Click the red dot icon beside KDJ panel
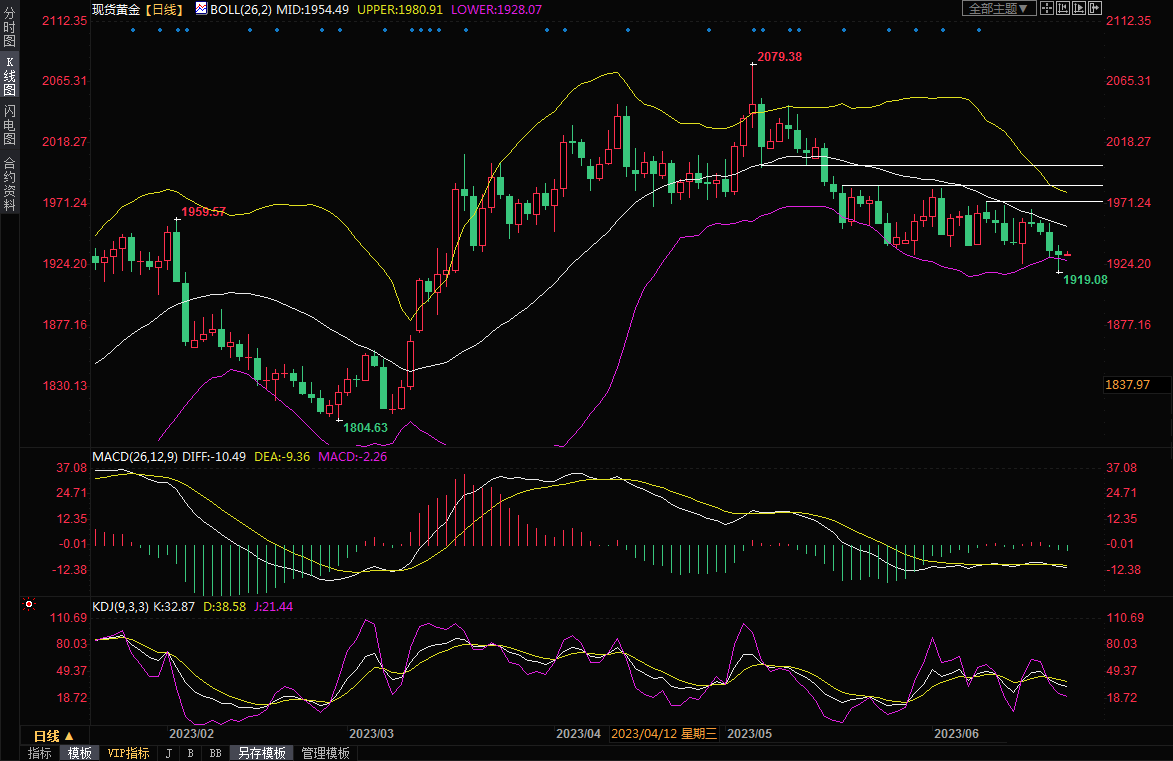This screenshot has width=1173, height=761. pos(29,605)
